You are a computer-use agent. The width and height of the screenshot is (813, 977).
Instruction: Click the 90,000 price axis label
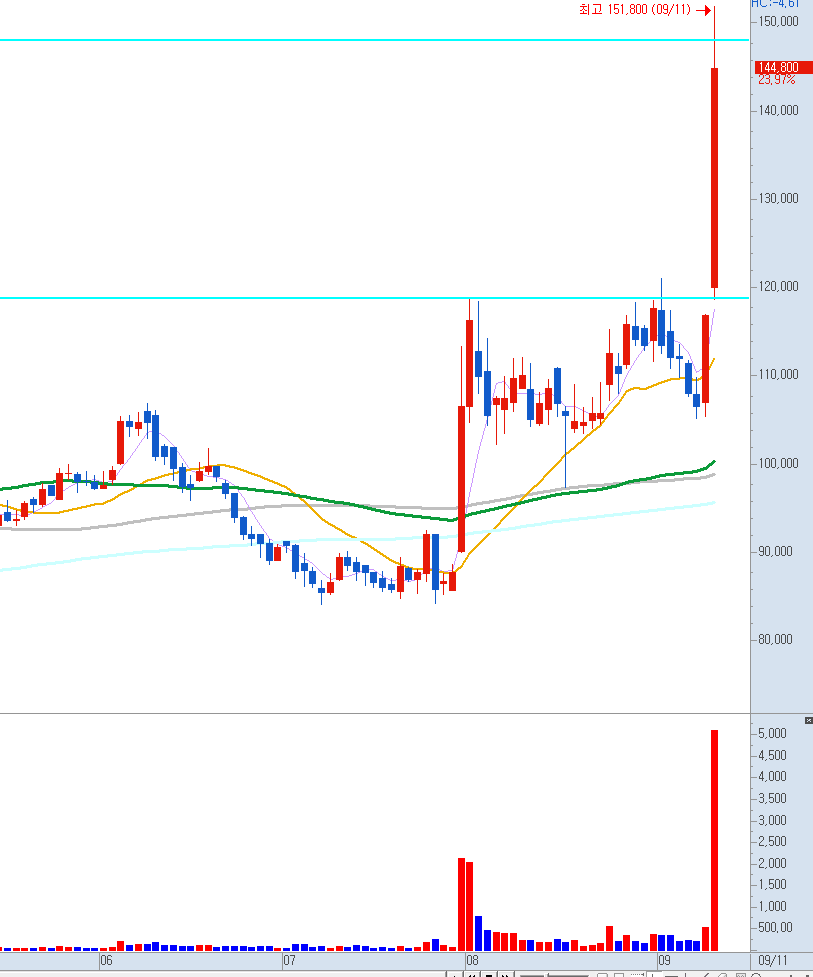click(x=775, y=551)
